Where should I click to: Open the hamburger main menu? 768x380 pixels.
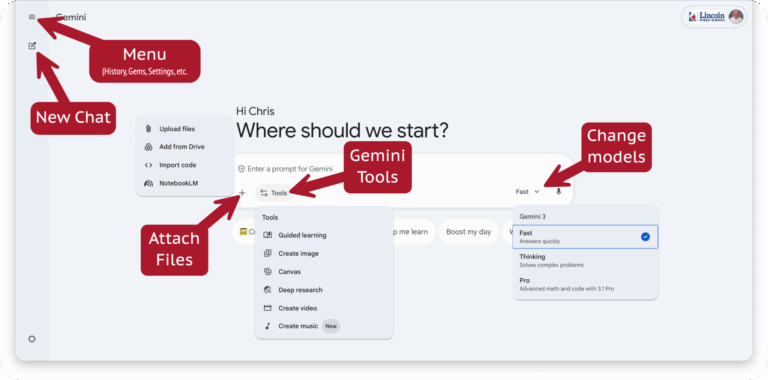pyautogui.click(x=32, y=17)
